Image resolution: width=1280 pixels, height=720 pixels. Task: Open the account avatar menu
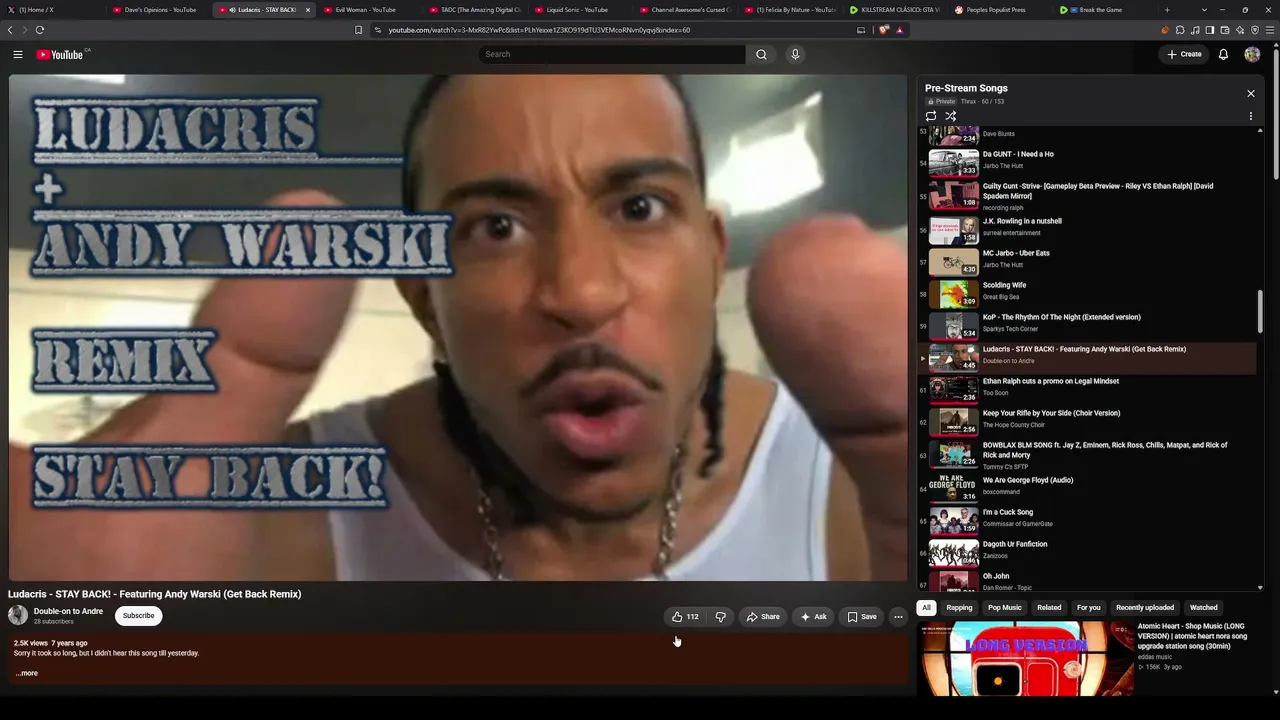click(1252, 54)
